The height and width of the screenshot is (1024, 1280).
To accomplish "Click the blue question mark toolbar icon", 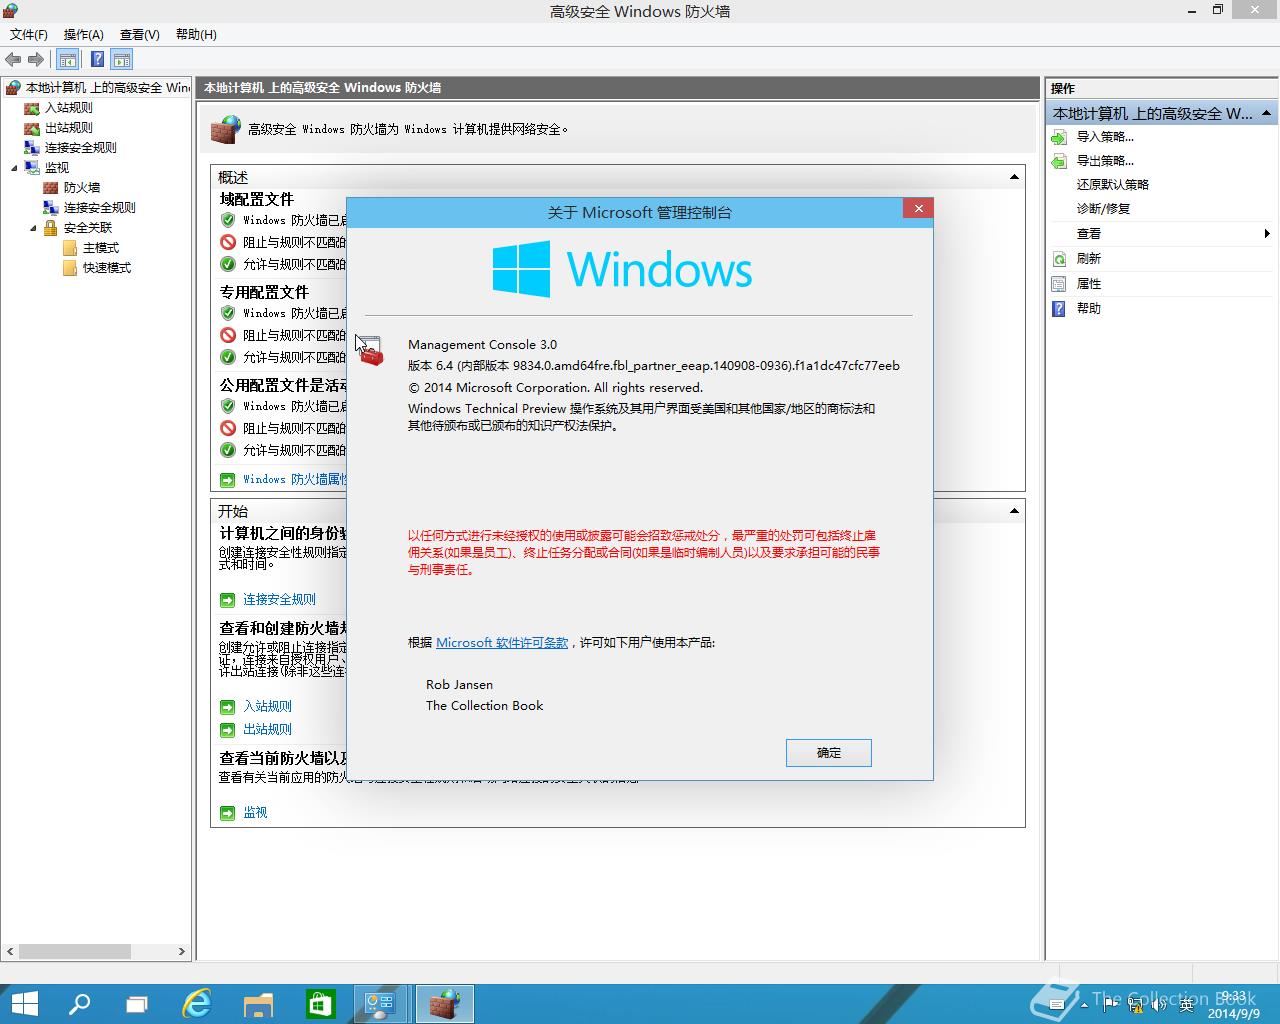I will 97,59.
